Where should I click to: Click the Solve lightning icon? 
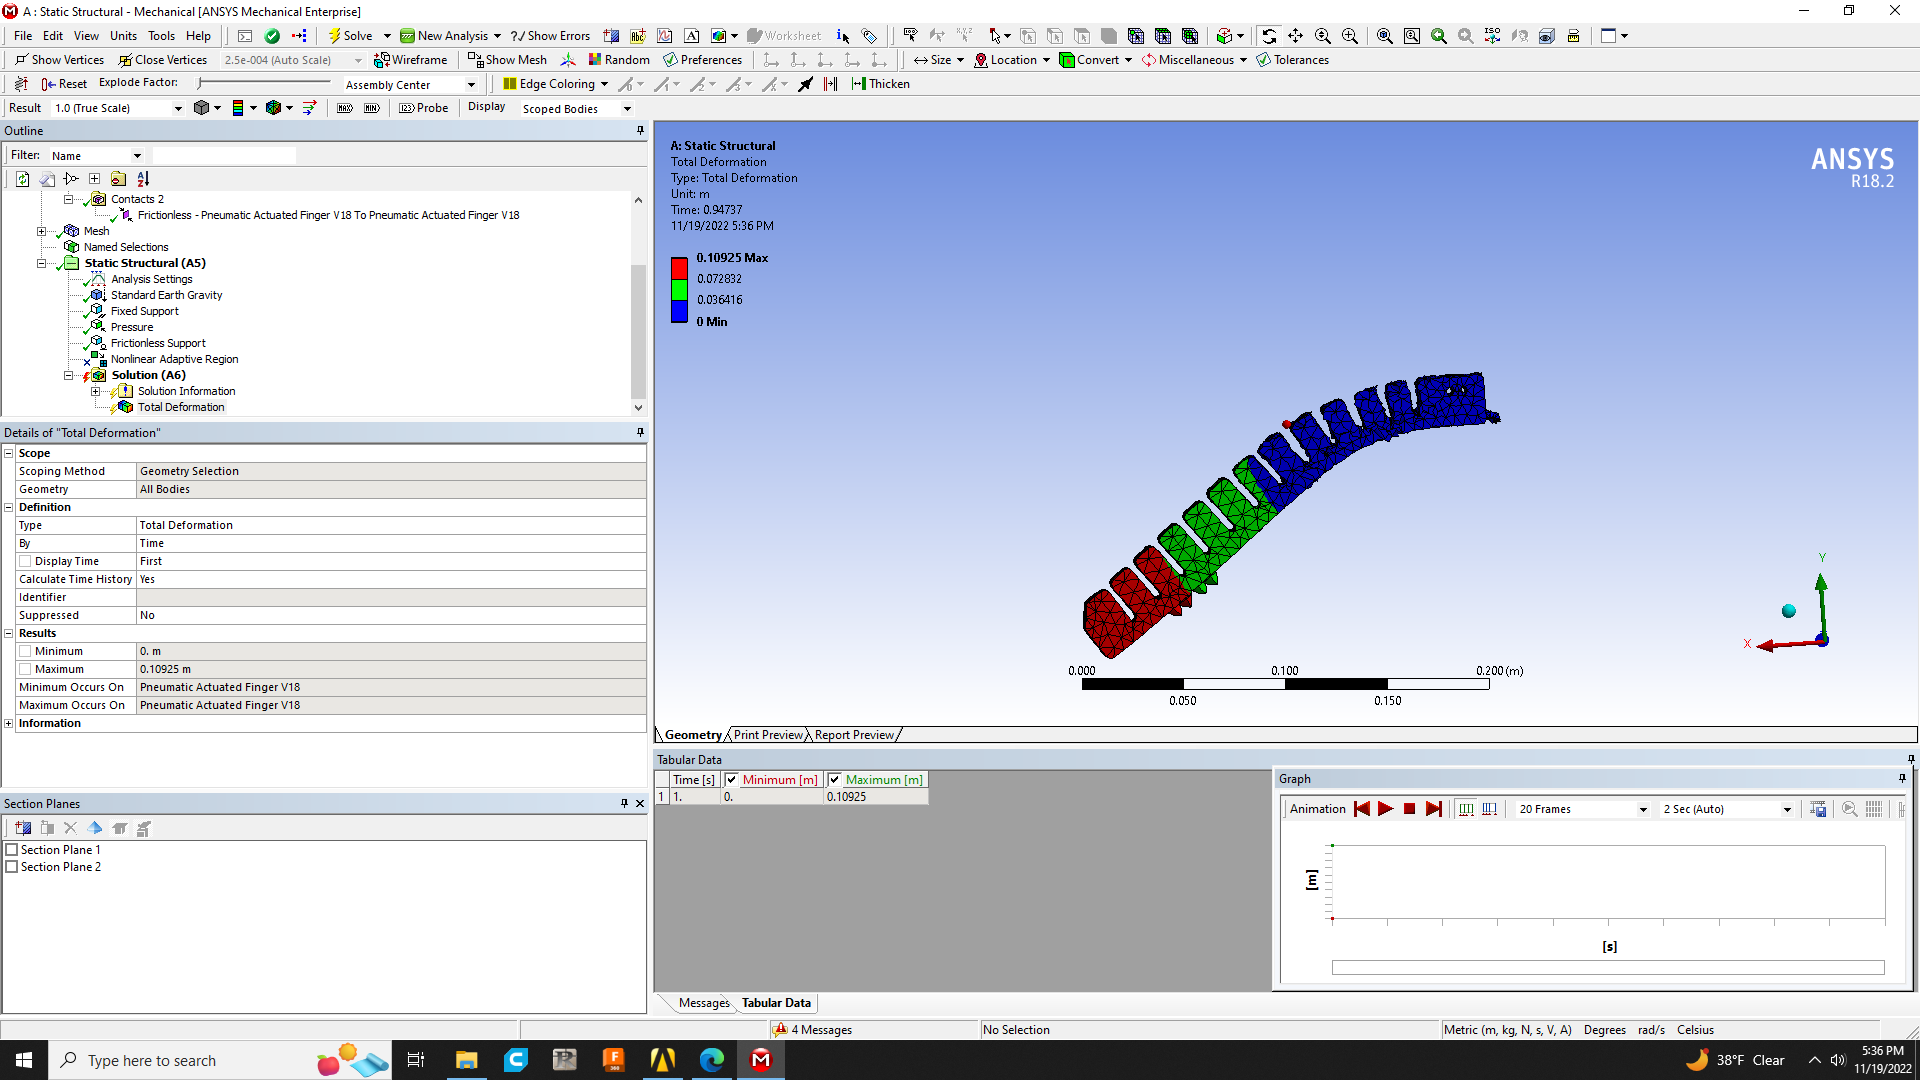pyautogui.click(x=336, y=36)
